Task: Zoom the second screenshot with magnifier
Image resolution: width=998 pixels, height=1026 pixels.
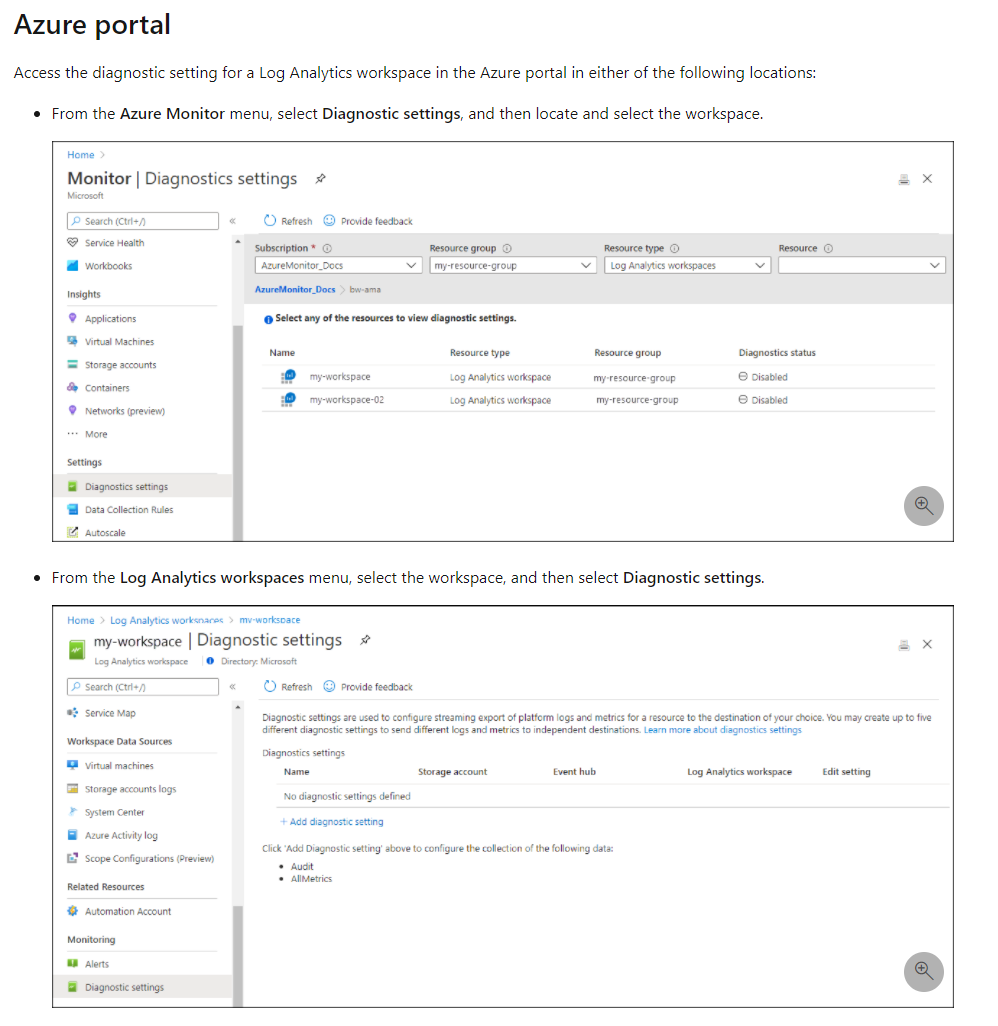Action: 923,971
